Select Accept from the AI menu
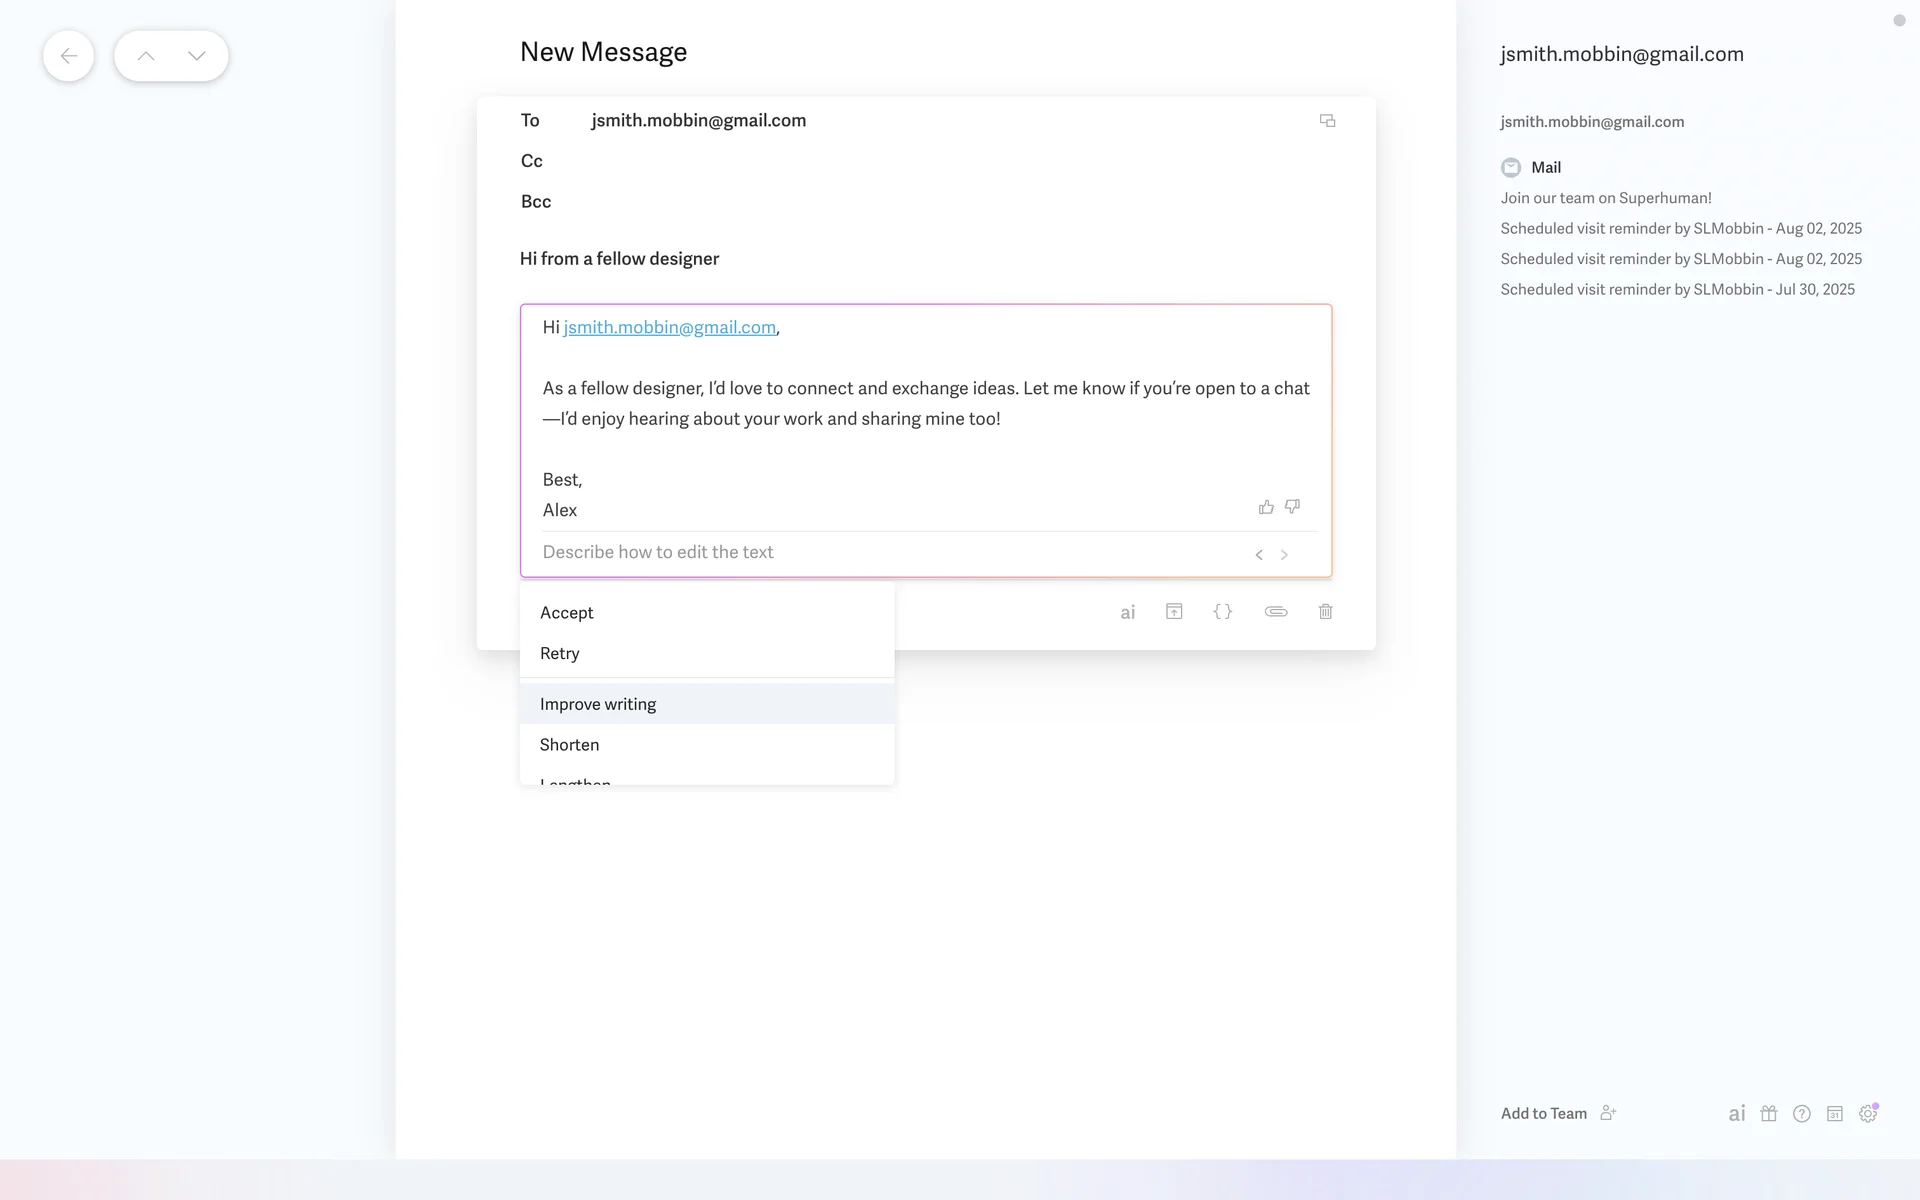The image size is (1920, 1200). (x=567, y=613)
